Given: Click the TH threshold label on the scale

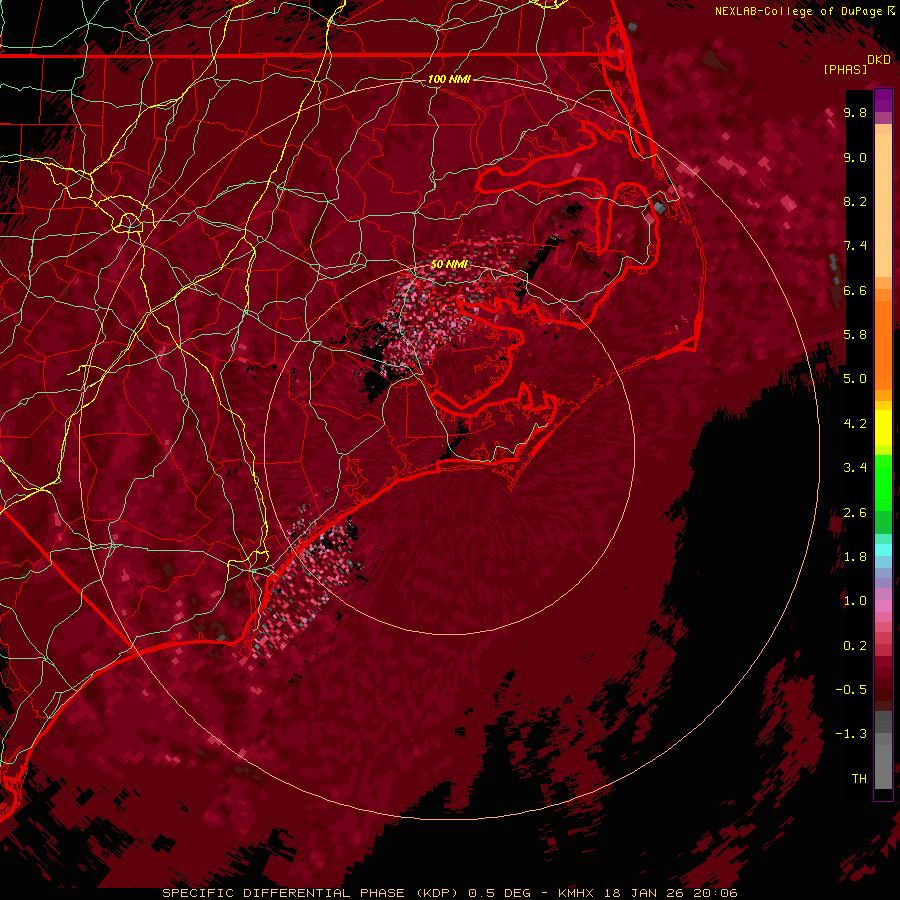Looking at the screenshot, I should pos(859,779).
